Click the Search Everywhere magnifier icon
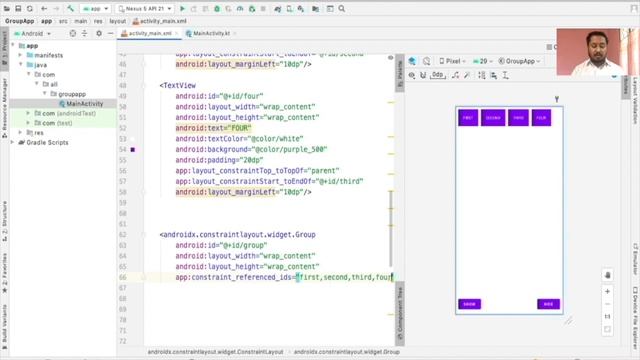The height and width of the screenshot is (360, 640). coord(342,9)
